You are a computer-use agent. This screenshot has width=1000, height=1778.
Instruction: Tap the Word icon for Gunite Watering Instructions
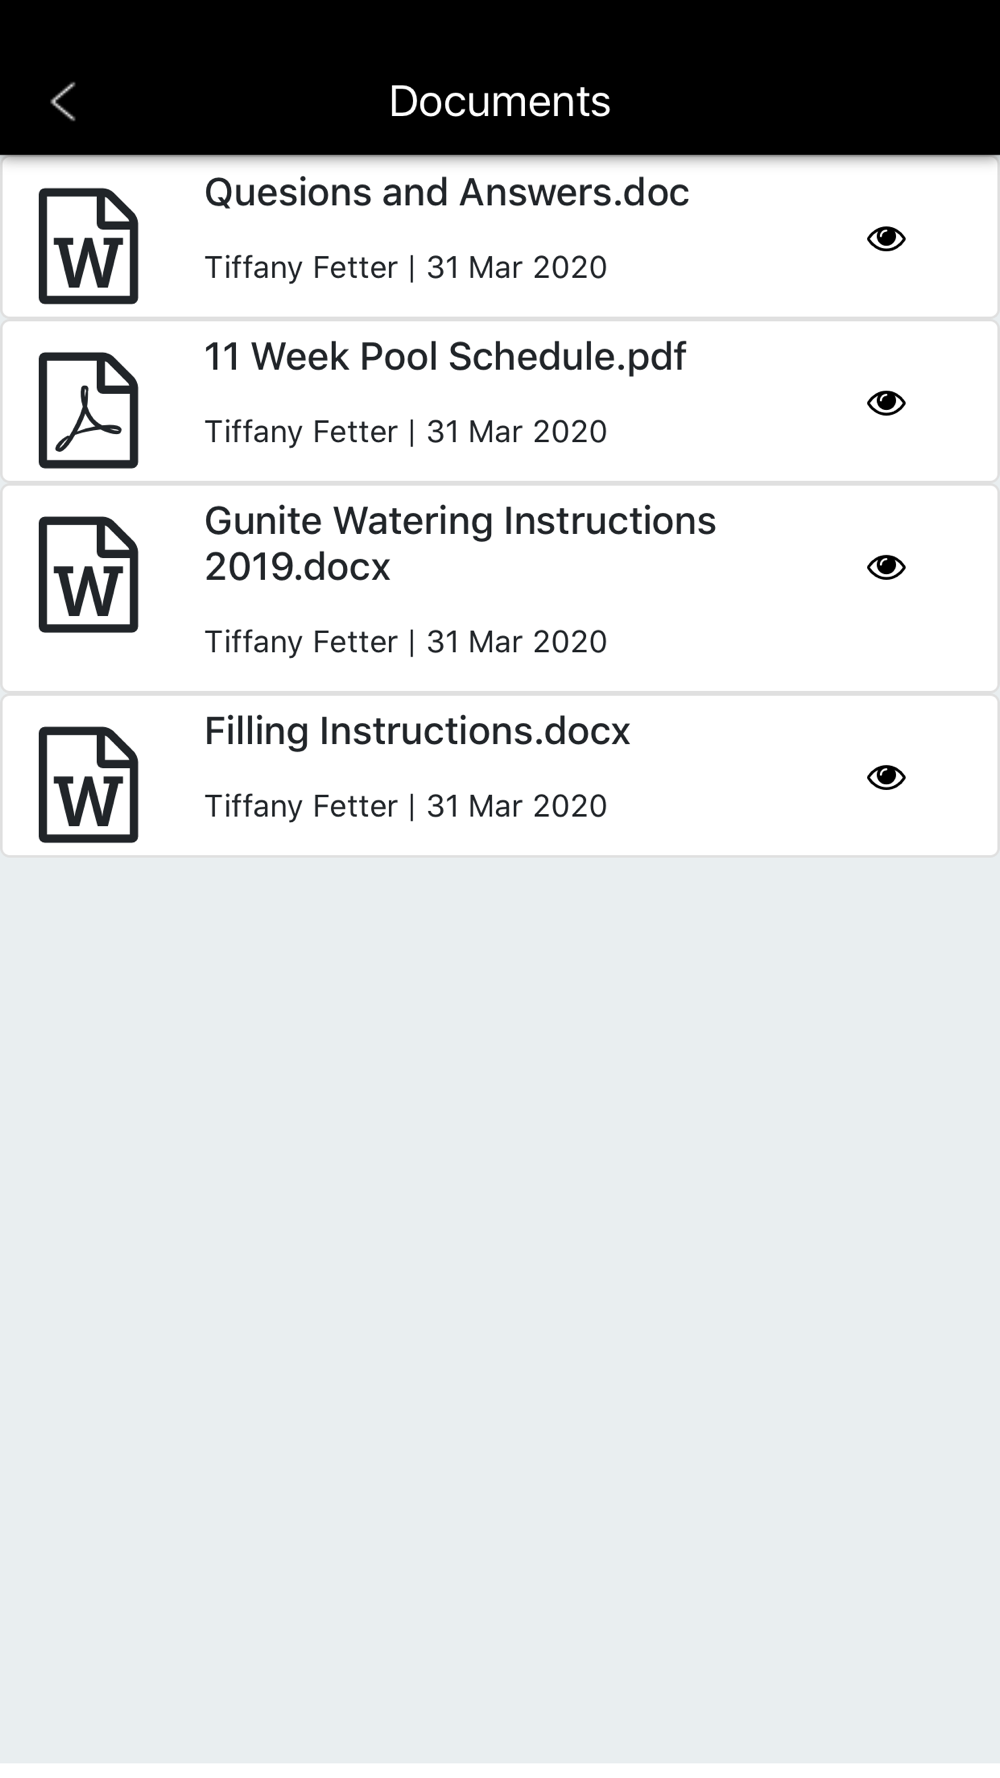(x=88, y=575)
